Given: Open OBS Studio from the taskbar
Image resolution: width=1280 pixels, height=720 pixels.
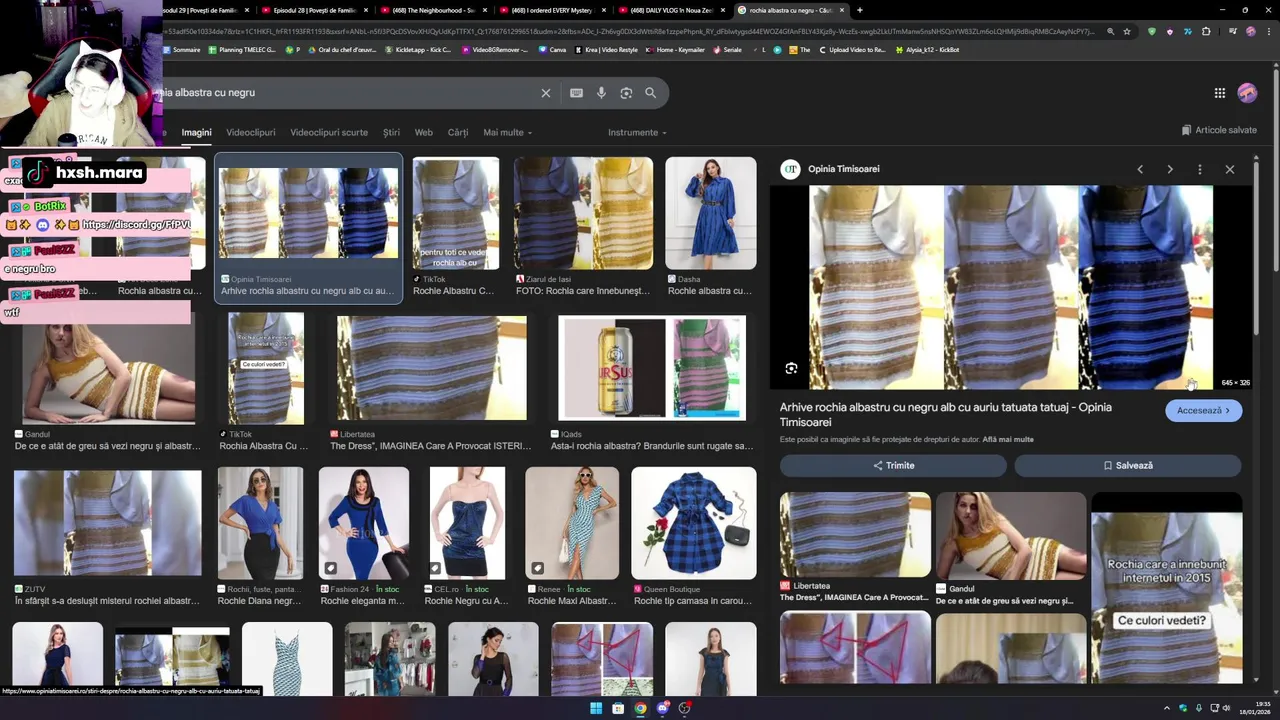Looking at the screenshot, I should point(685,708).
